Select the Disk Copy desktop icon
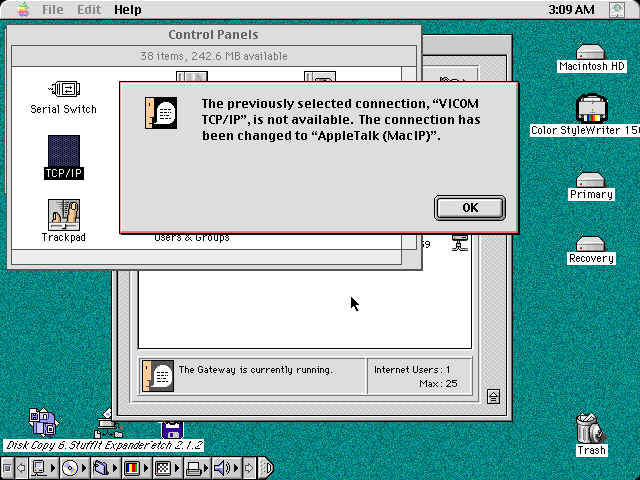640x480 pixels. point(44,422)
